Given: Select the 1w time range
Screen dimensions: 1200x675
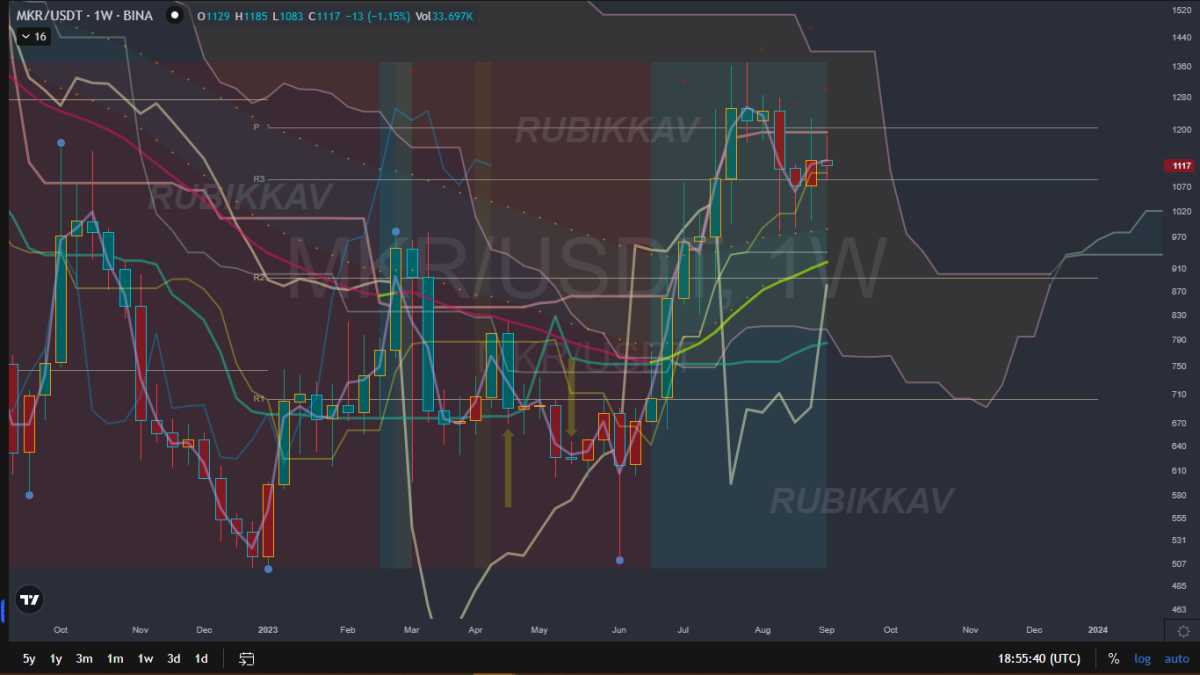Looking at the screenshot, I should (x=145, y=659).
